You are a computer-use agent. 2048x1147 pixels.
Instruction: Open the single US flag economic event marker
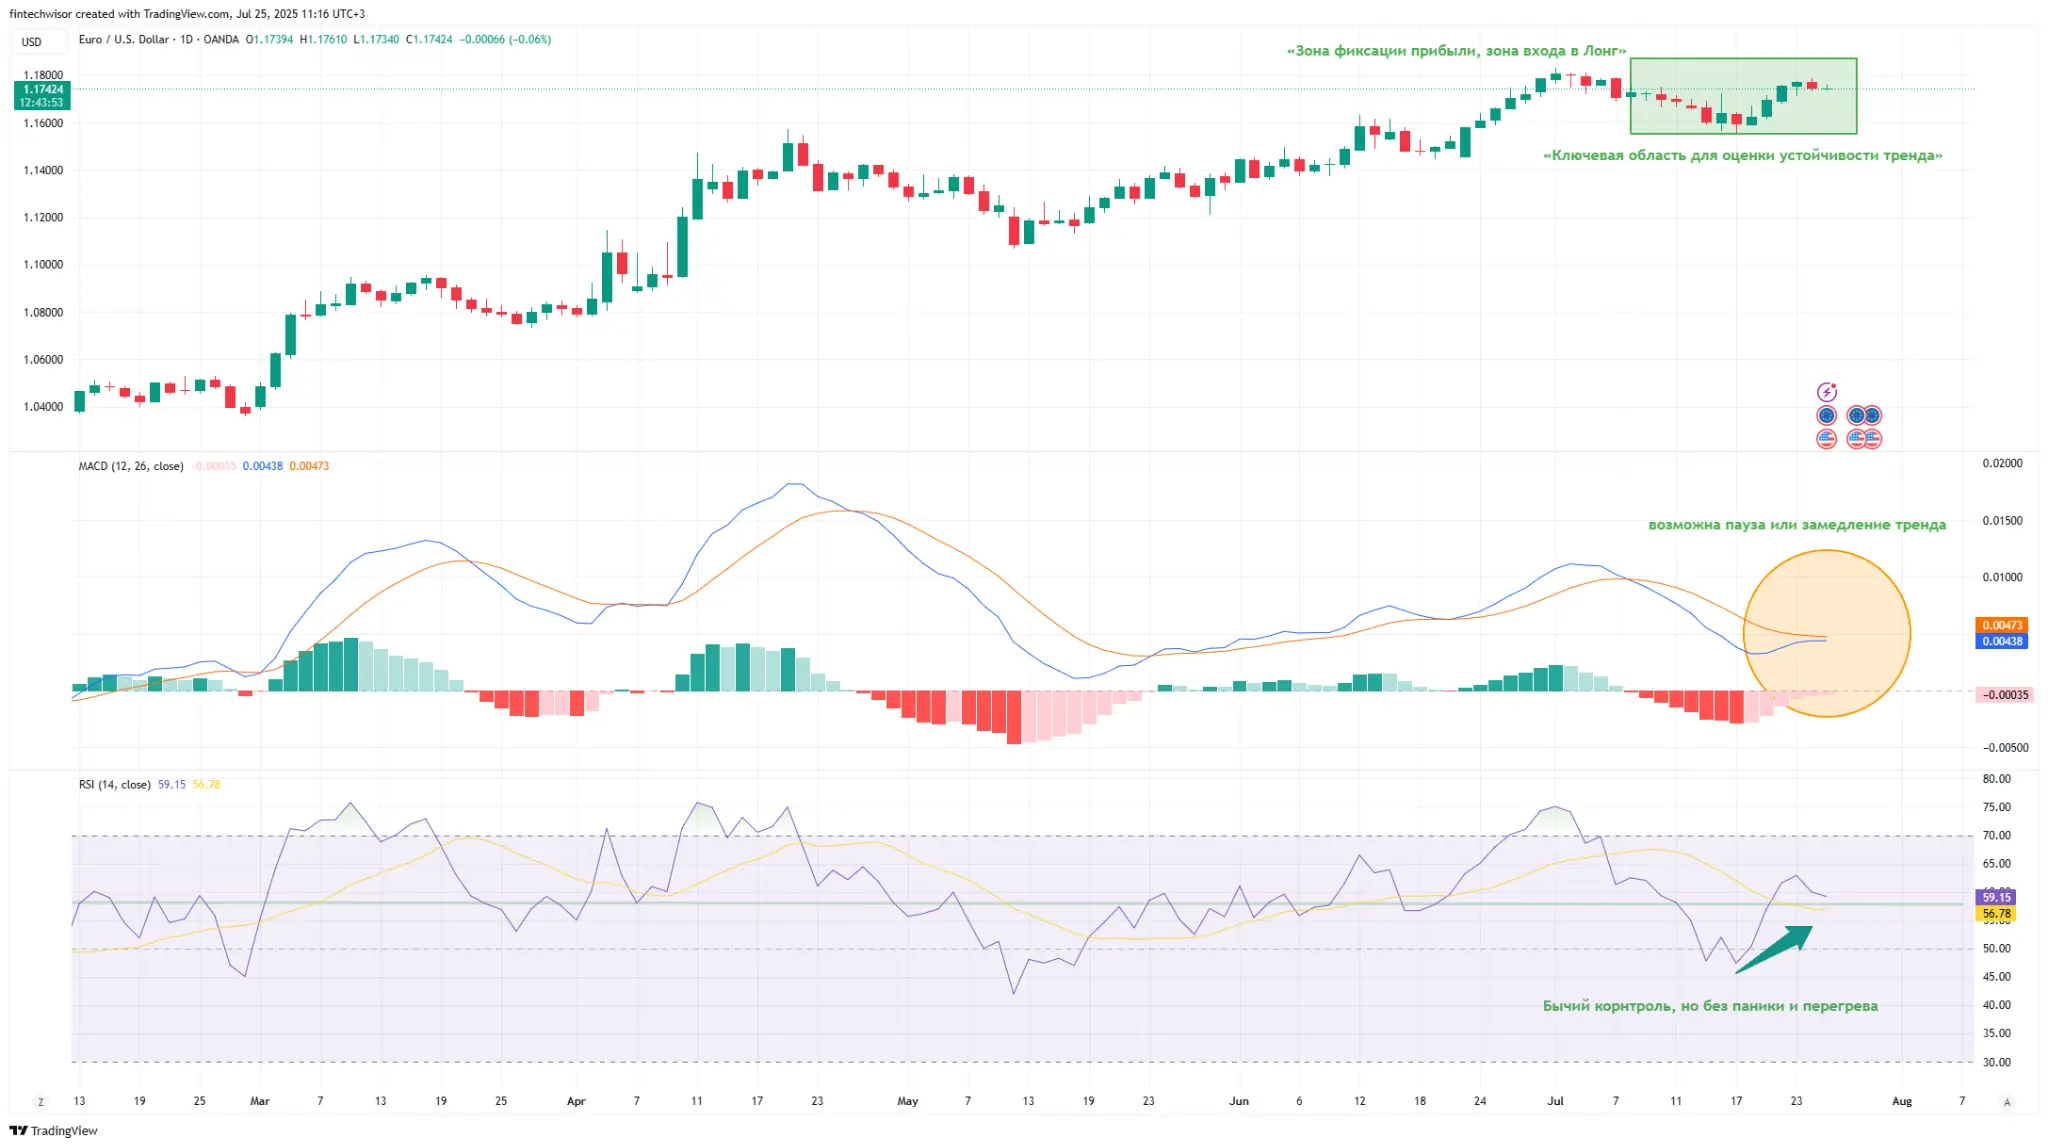1826,440
